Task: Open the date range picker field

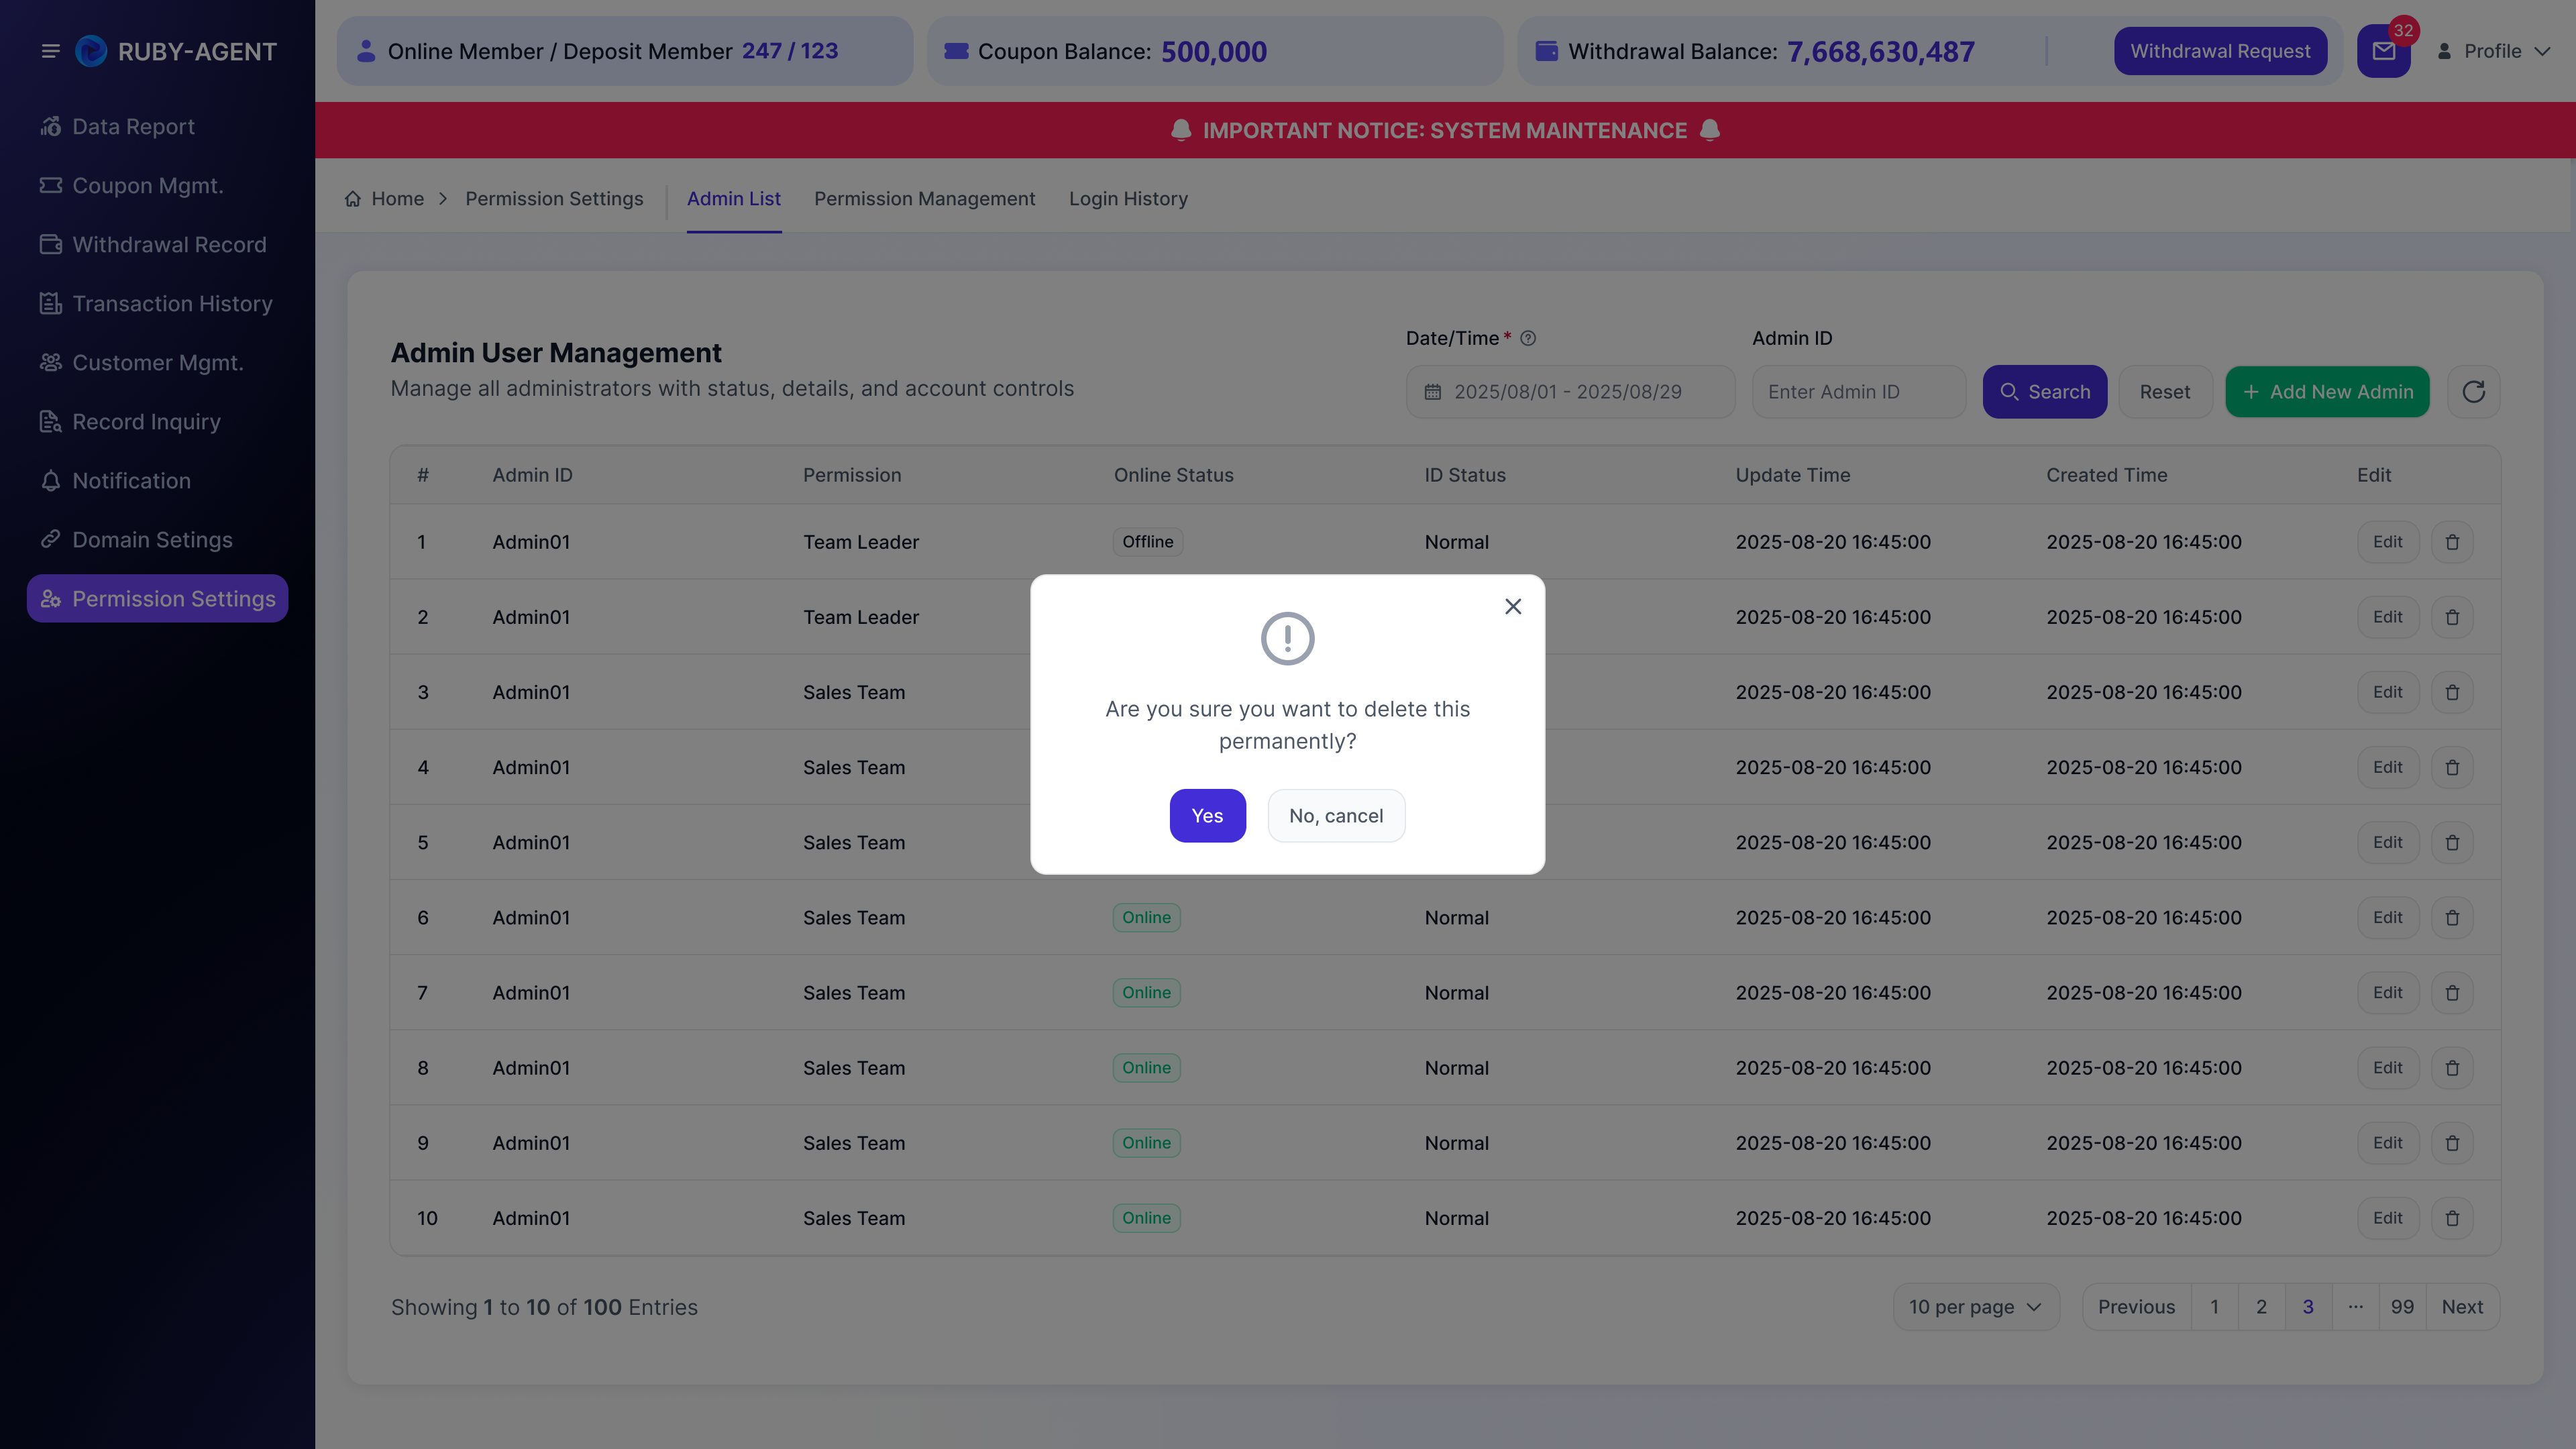Action: coord(1570,392)
